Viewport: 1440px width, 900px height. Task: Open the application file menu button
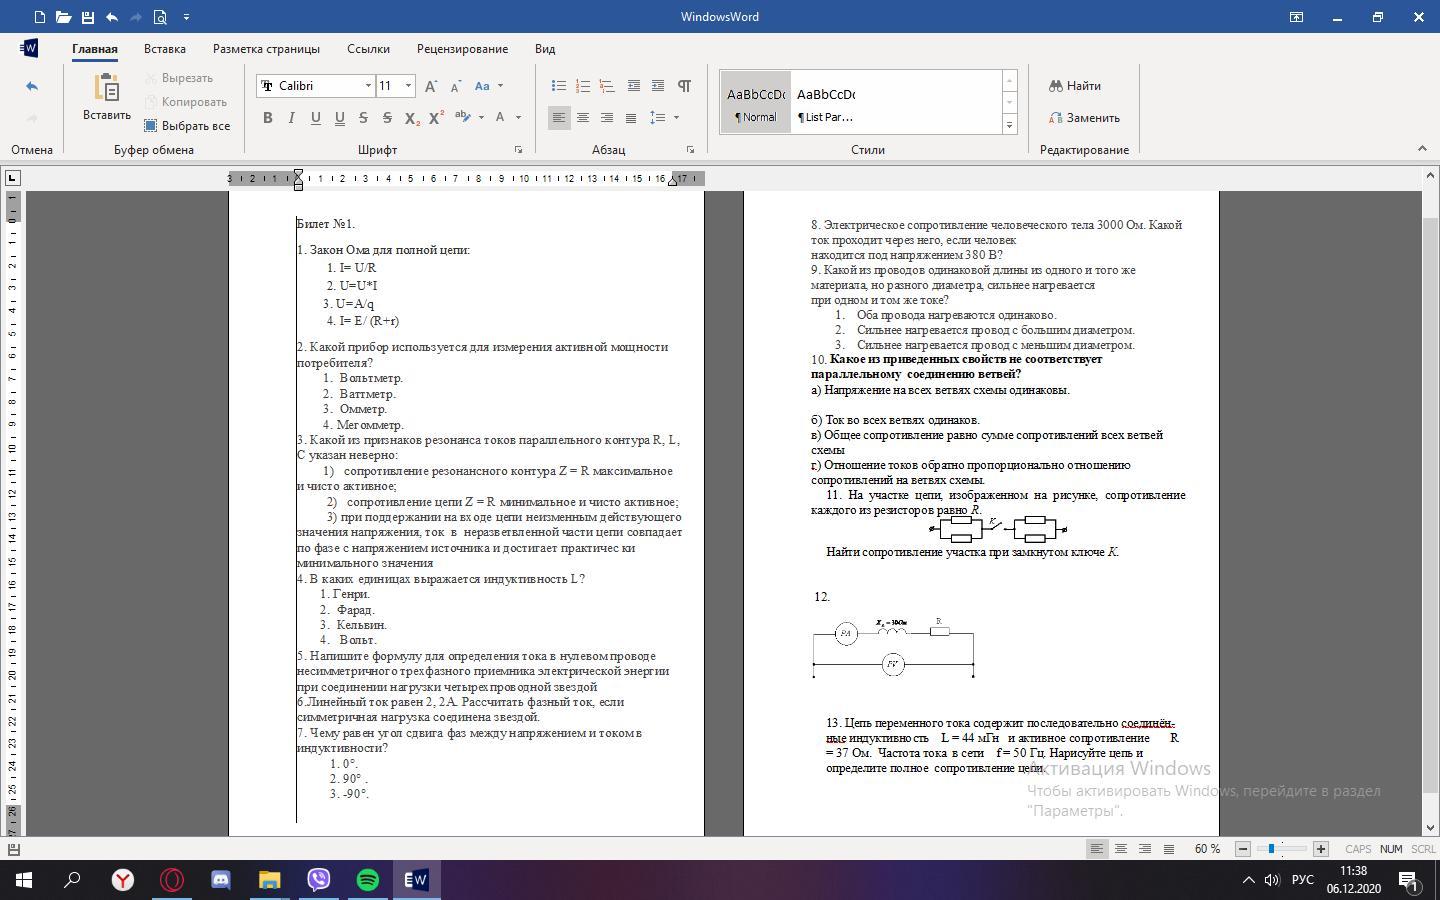[x=29, y=48]
